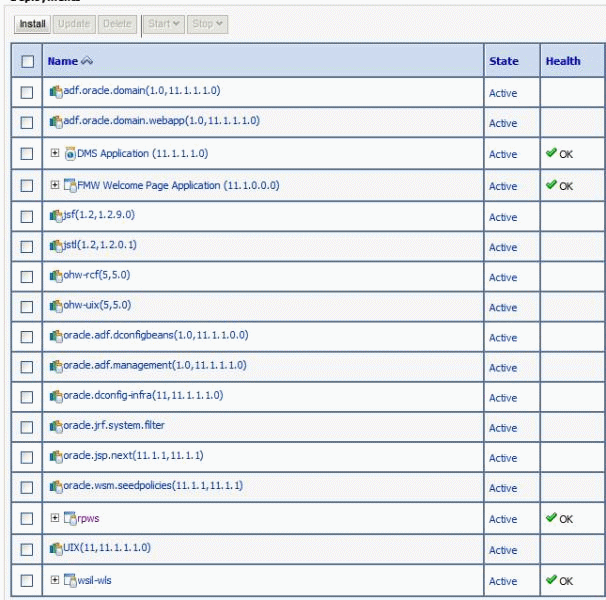Click the Update button

pos(74,24)
